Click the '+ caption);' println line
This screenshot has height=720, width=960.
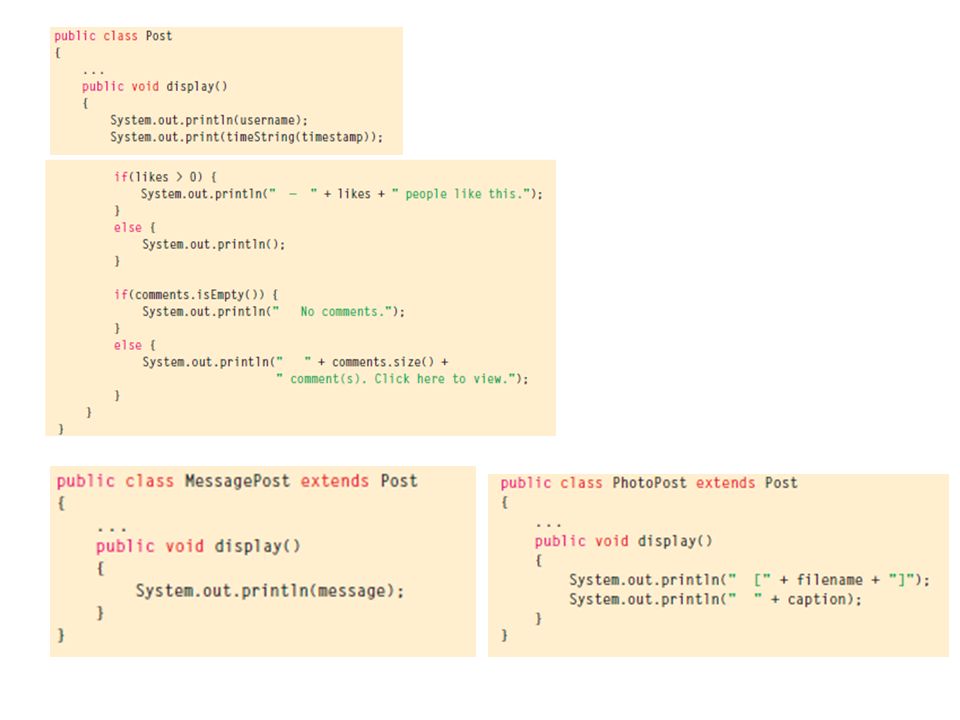tap(715, 599)
